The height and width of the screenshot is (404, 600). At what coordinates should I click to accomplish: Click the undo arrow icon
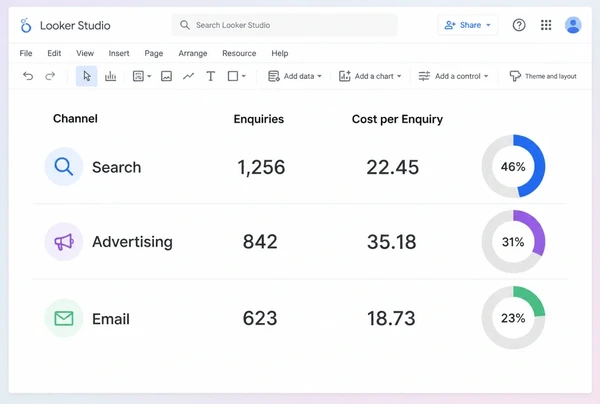(x=28, y=76)
